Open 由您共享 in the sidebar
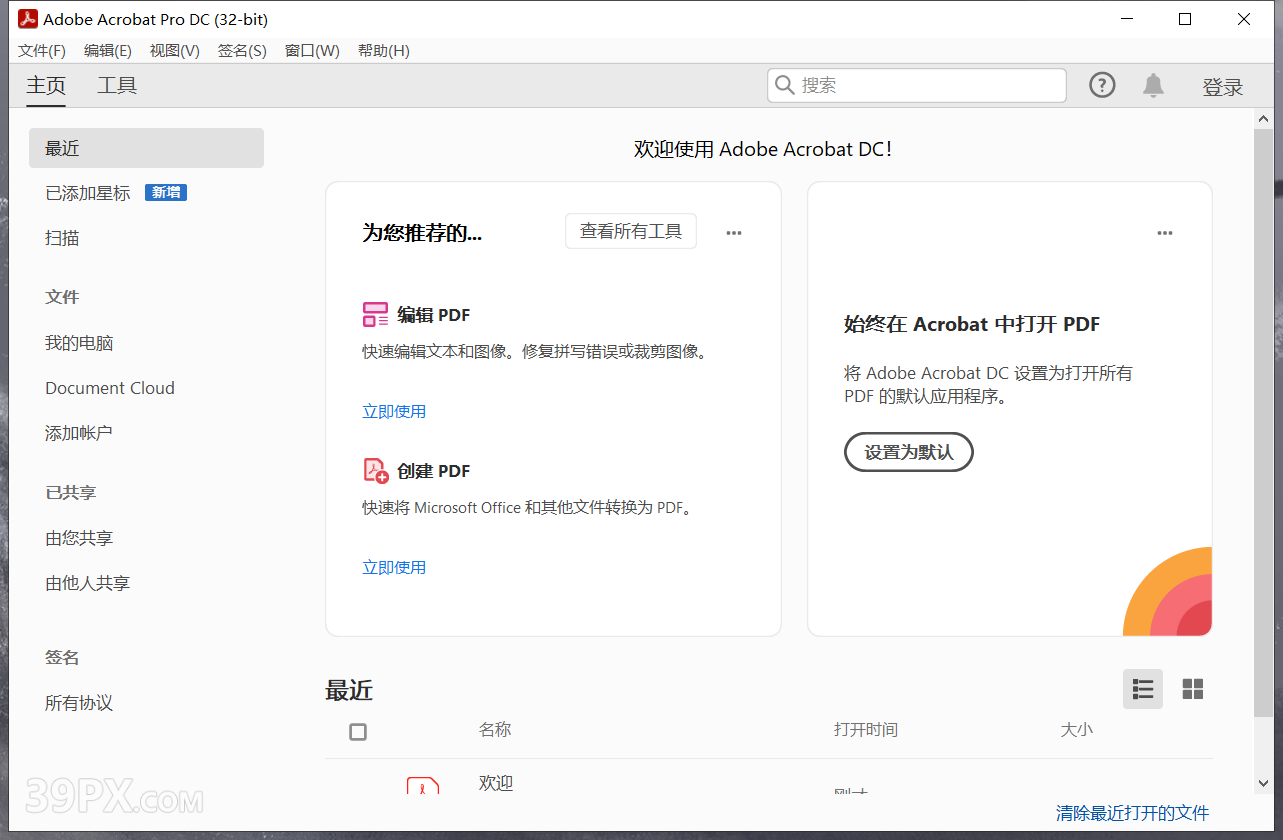The image size is (1283, 840). 79,538
